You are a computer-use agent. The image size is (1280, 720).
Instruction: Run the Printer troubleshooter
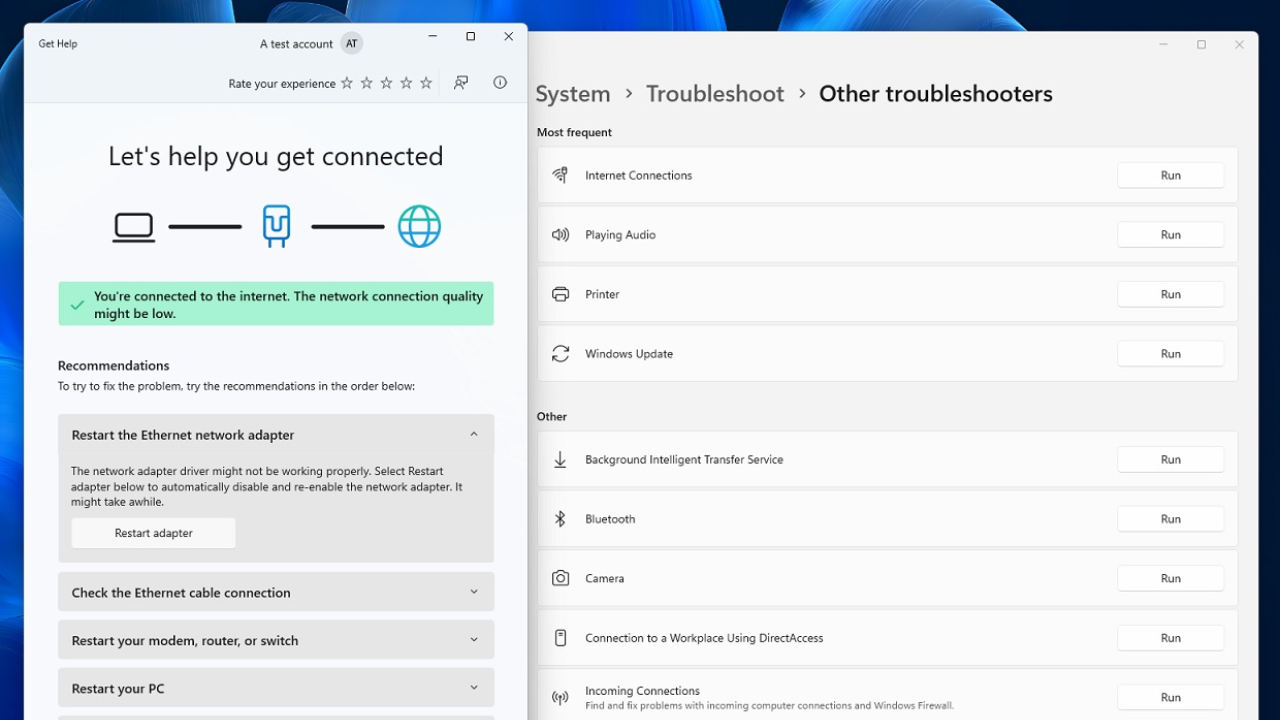click(1170, 294)
